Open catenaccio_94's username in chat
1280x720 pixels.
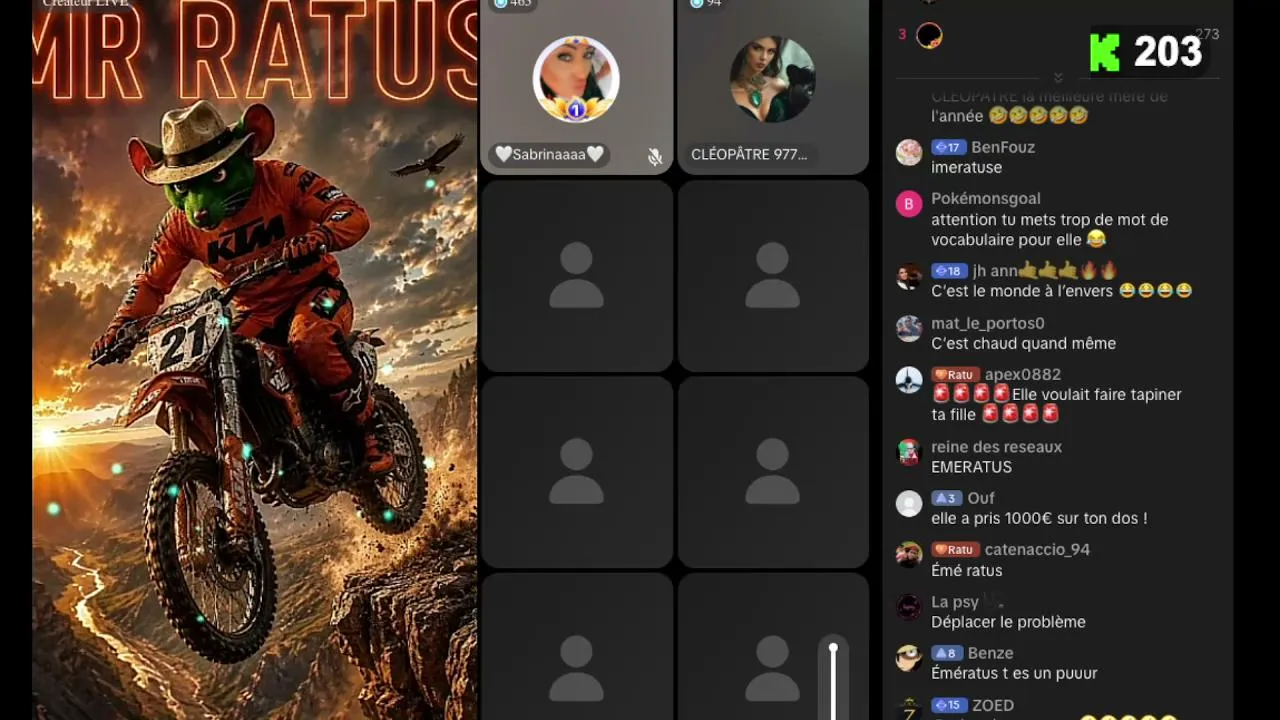(x=1037, y=549)
